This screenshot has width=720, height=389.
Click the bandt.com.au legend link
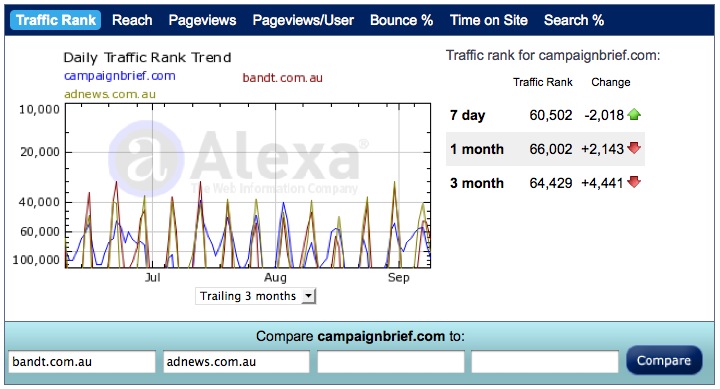click(282, 78)
